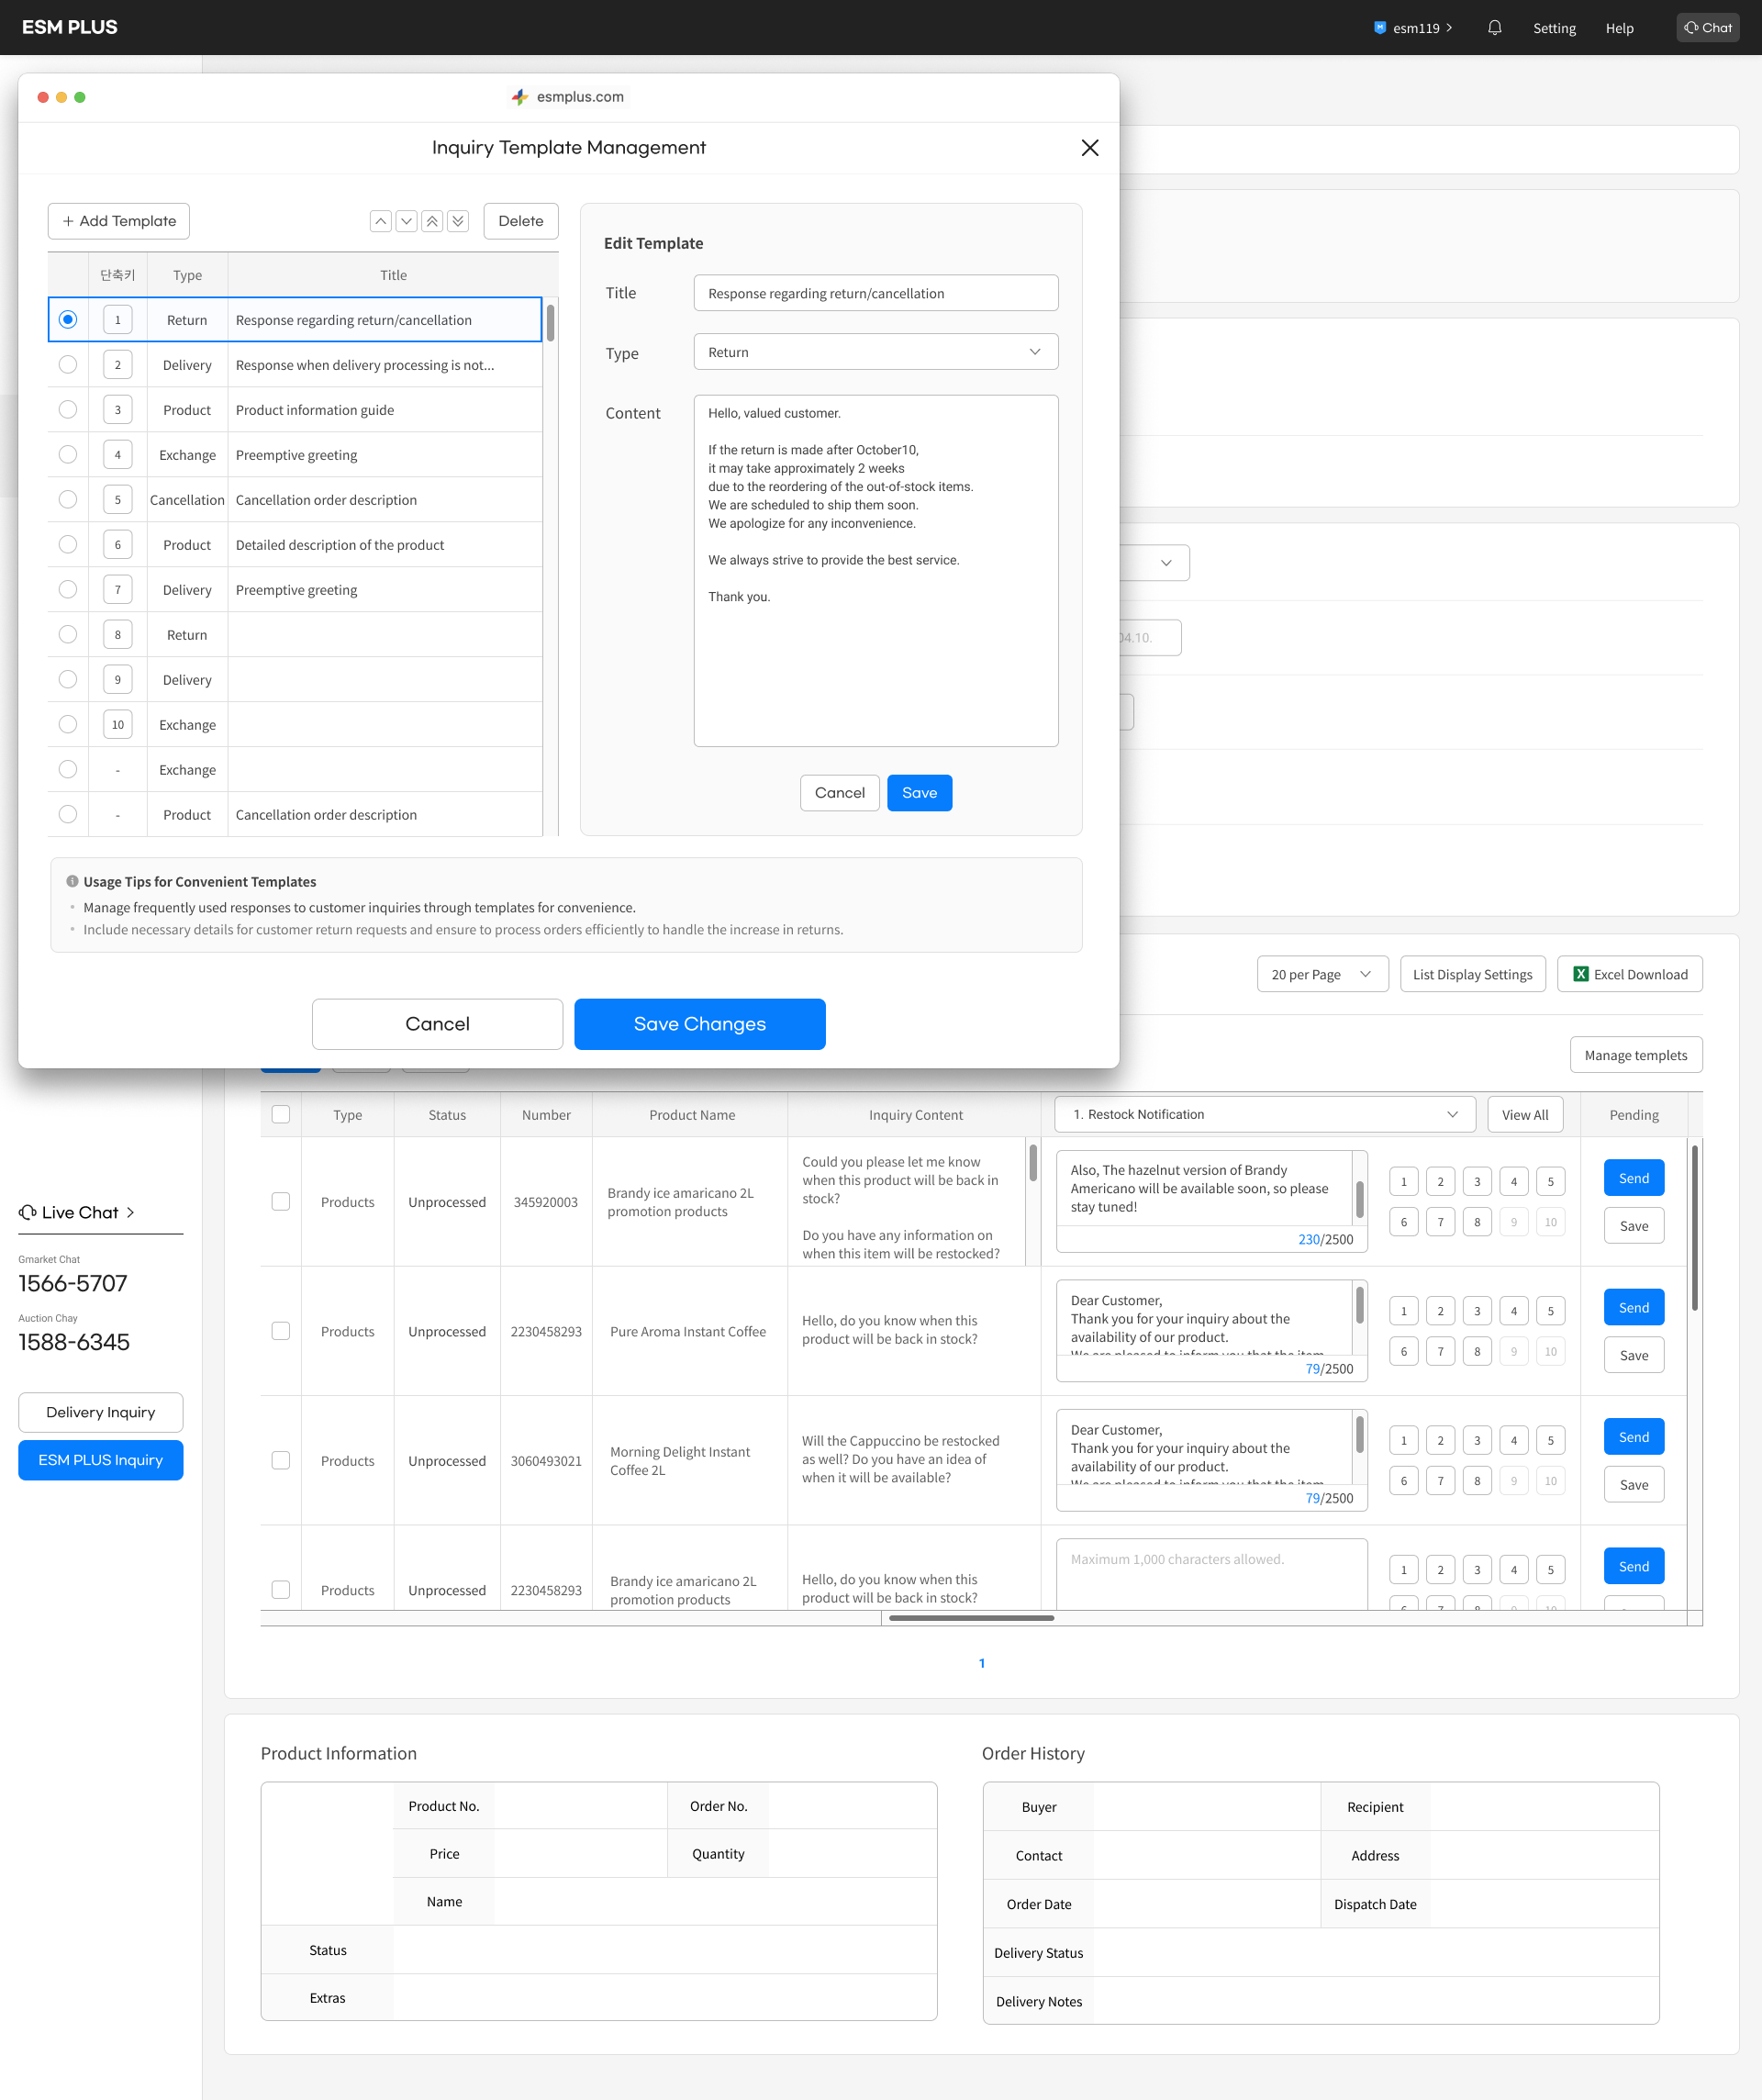
Task: Check the Pure Aroma Instant Coffee row
Action: click(281, 1331)
